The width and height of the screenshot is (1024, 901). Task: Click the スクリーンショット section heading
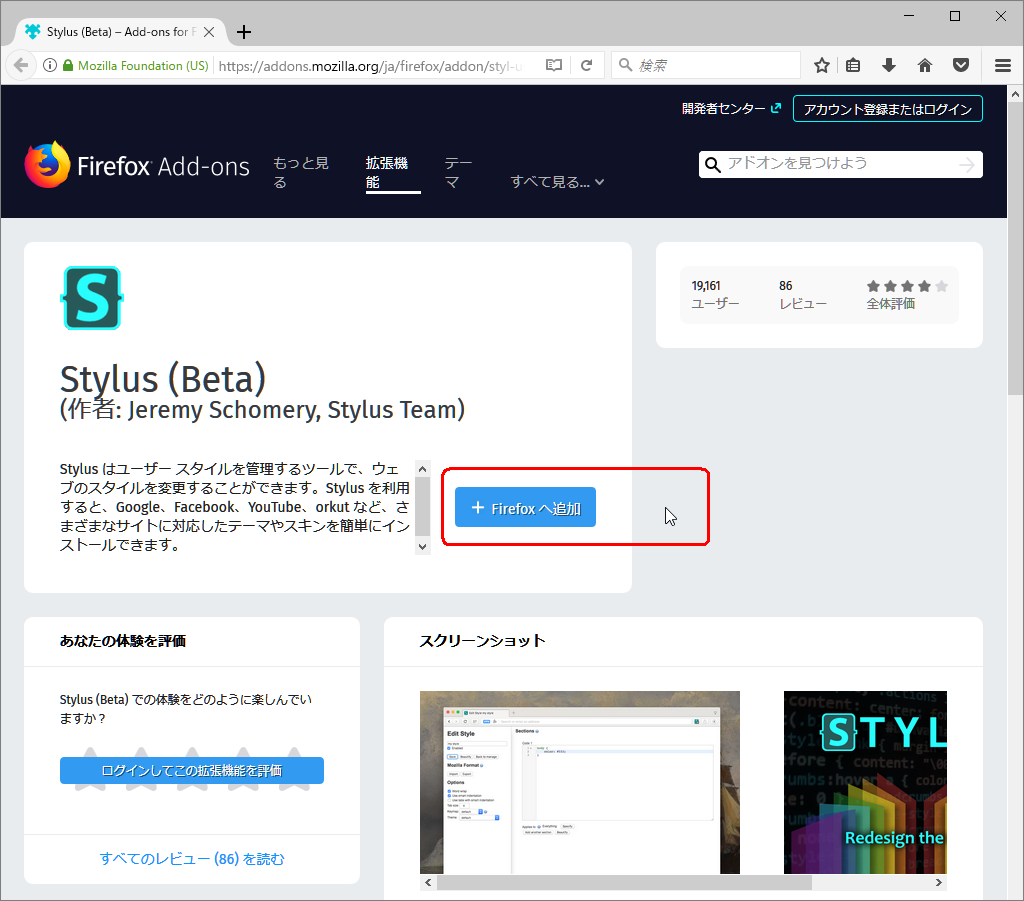483,640
